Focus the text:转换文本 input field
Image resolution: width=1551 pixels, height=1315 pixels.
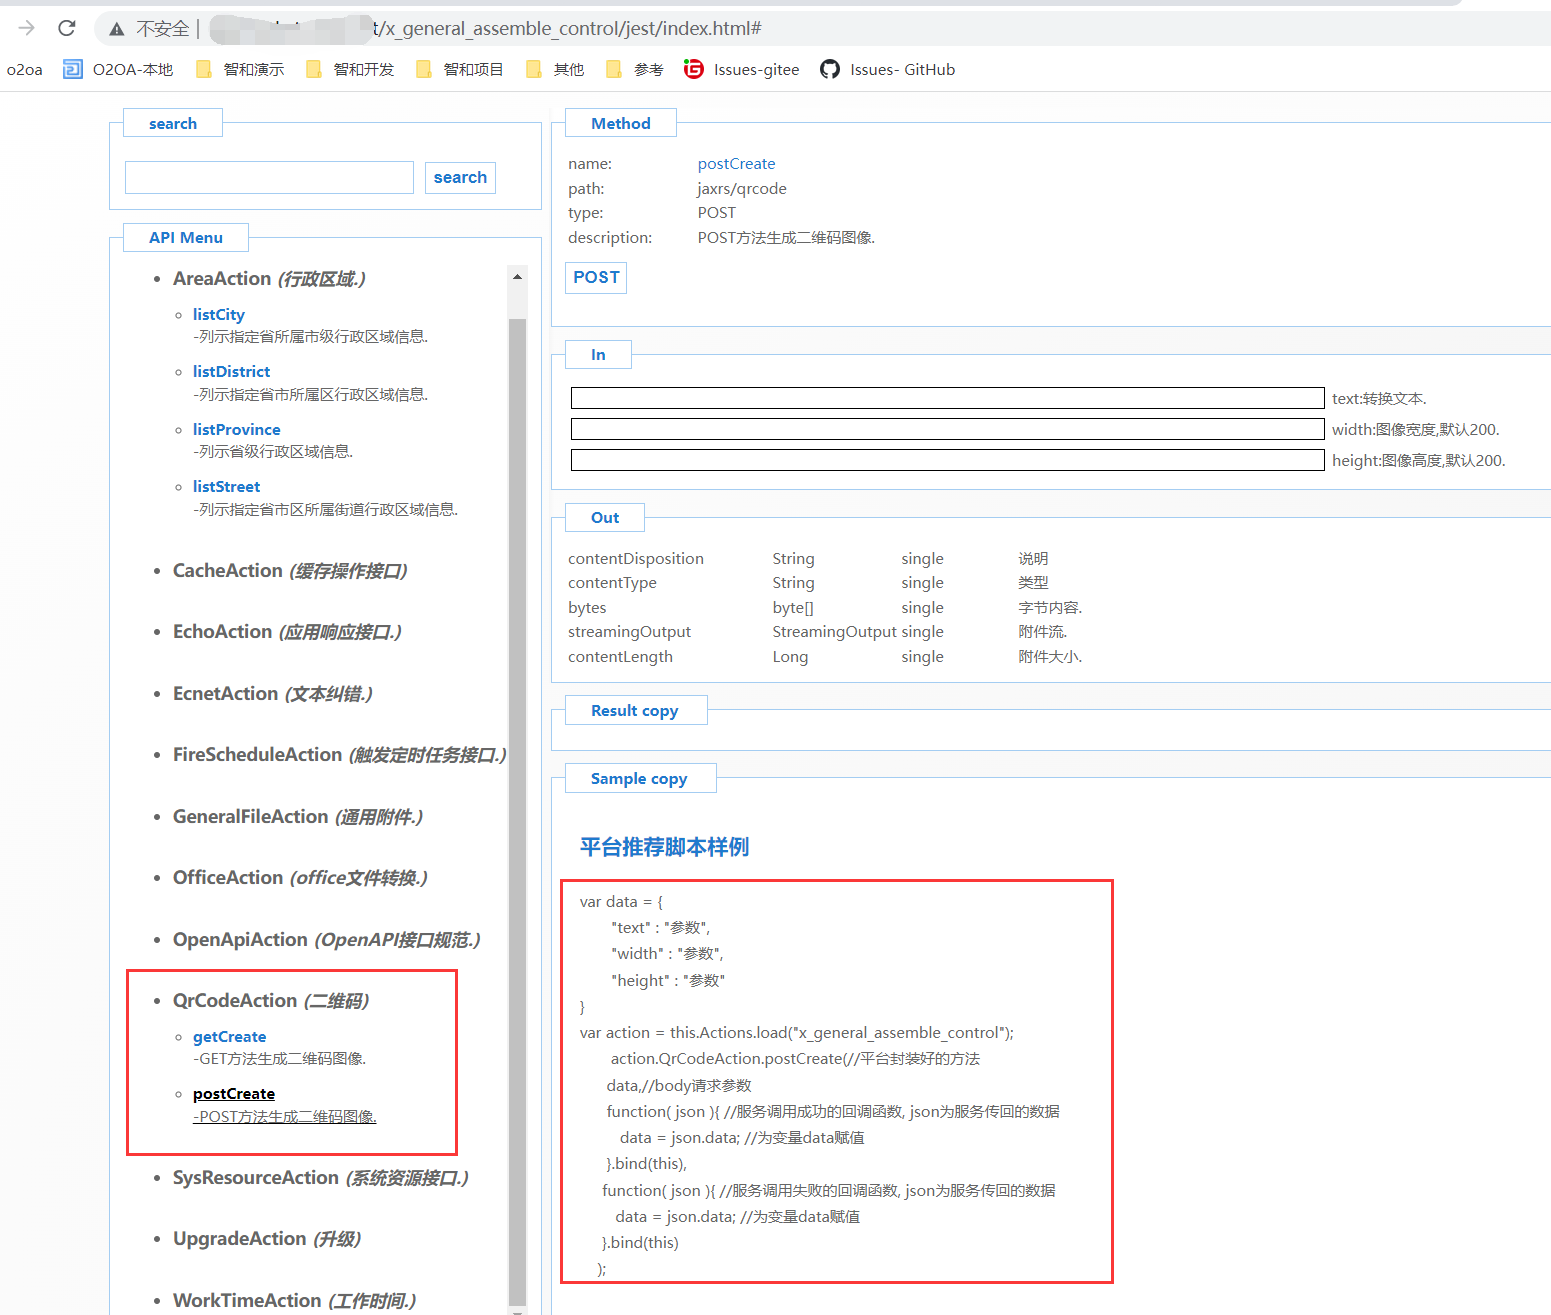coord(946,398)
